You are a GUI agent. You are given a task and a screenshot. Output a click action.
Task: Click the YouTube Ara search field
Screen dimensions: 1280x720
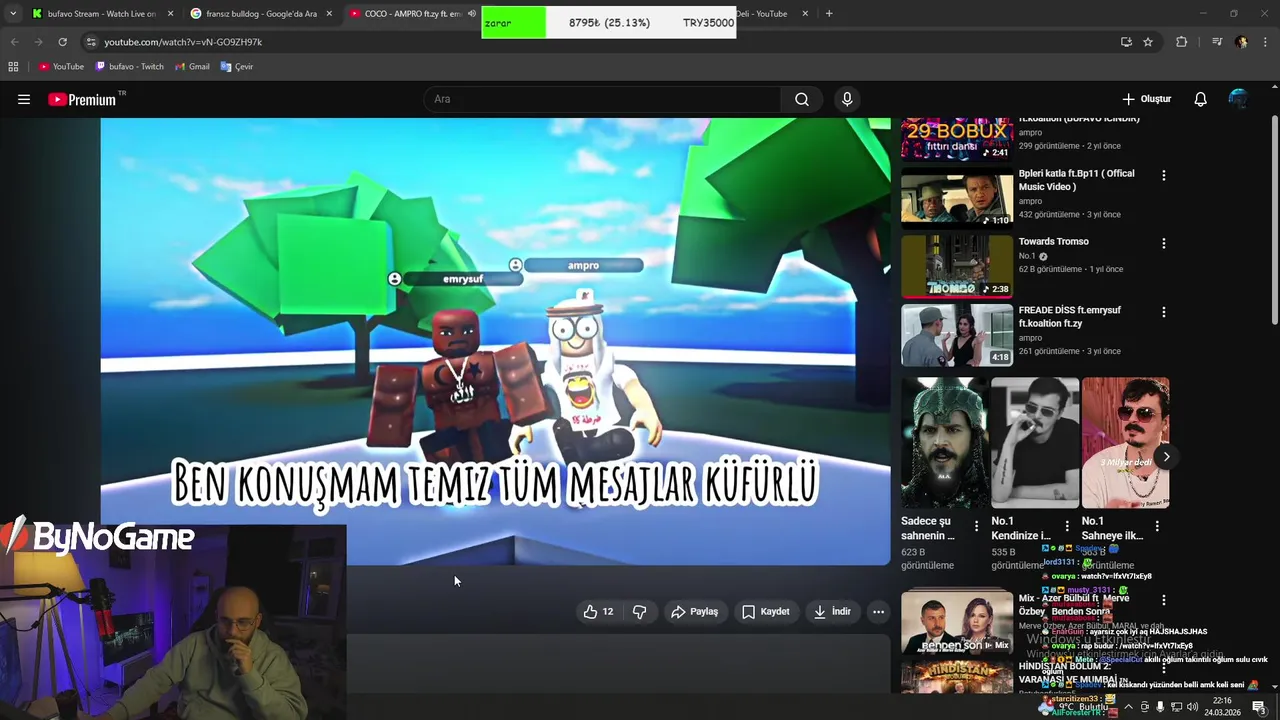[x=603, y=99]
